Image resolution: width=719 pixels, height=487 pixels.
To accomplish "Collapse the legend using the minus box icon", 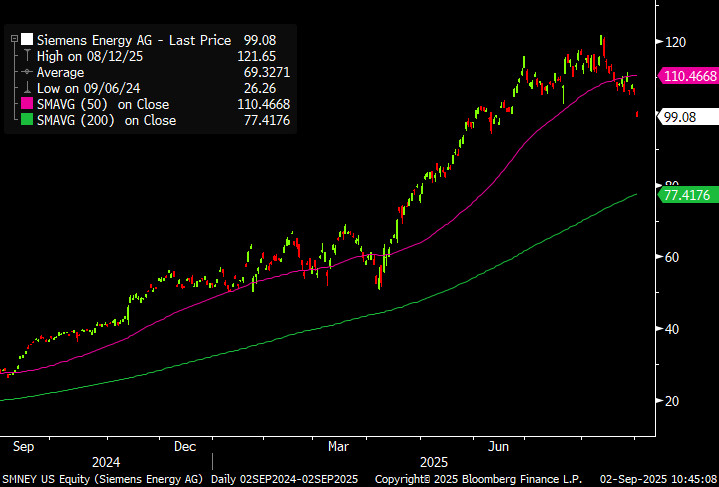I will (15, 40).
